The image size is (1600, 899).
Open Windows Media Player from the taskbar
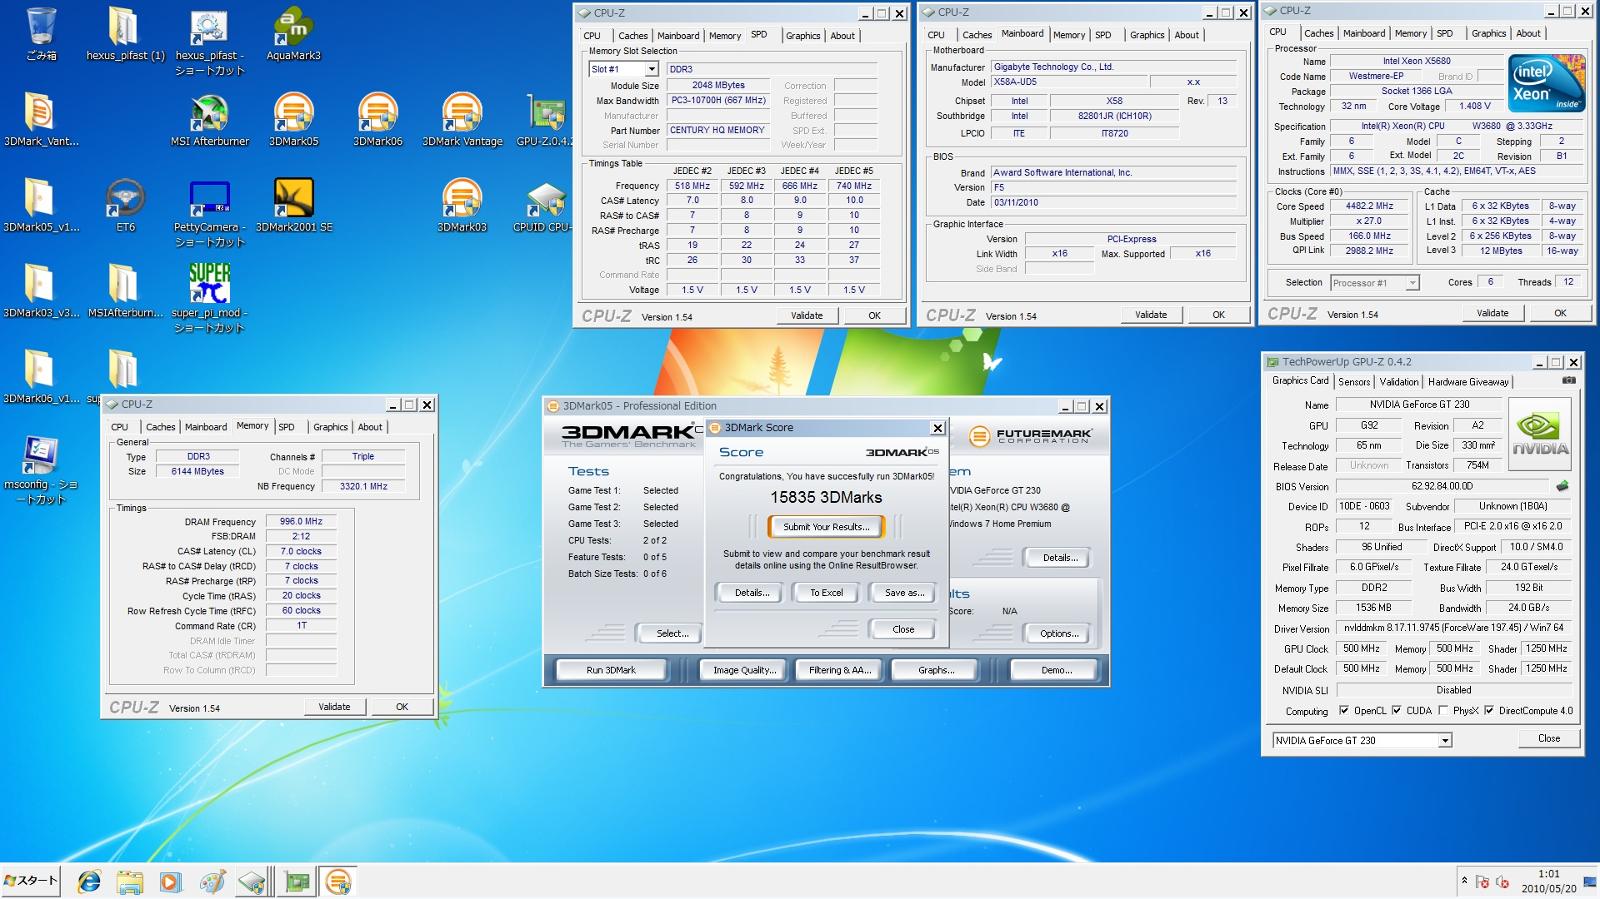170,881
